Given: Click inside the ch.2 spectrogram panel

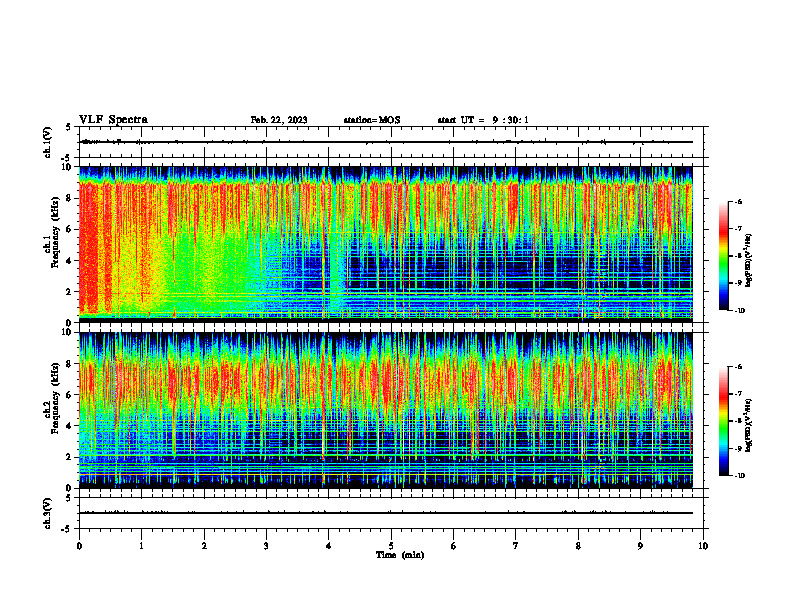Looking at the screenshot, I should tap(386, 410).
